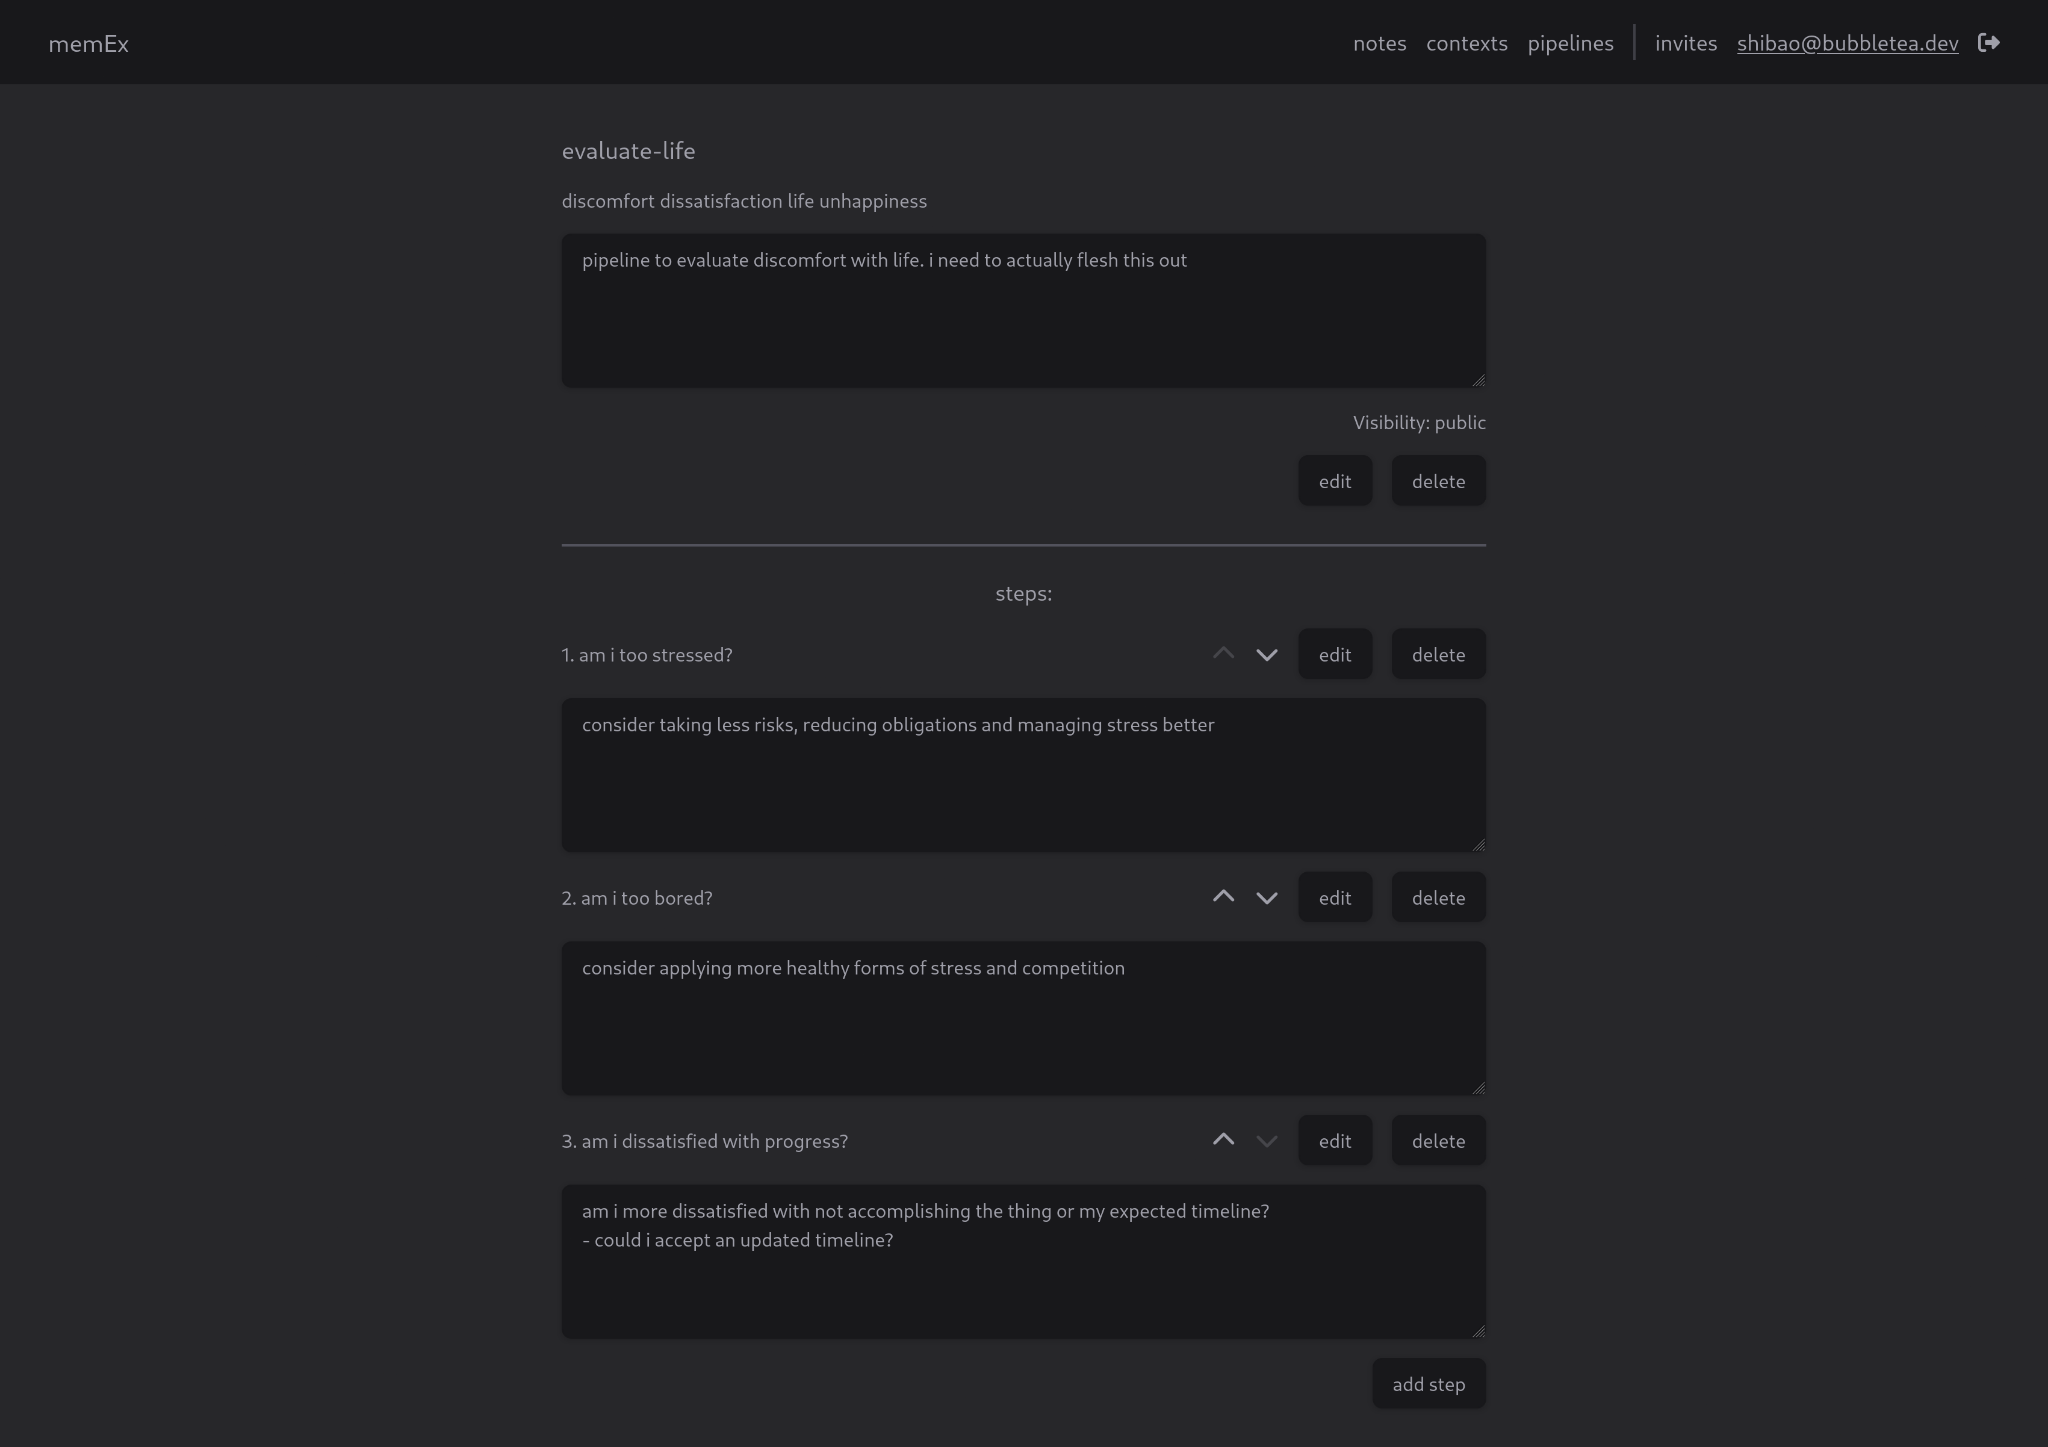Go to pipelines in navigation
Screen dimensions: 2048x1447
(x=1570, y=43)
